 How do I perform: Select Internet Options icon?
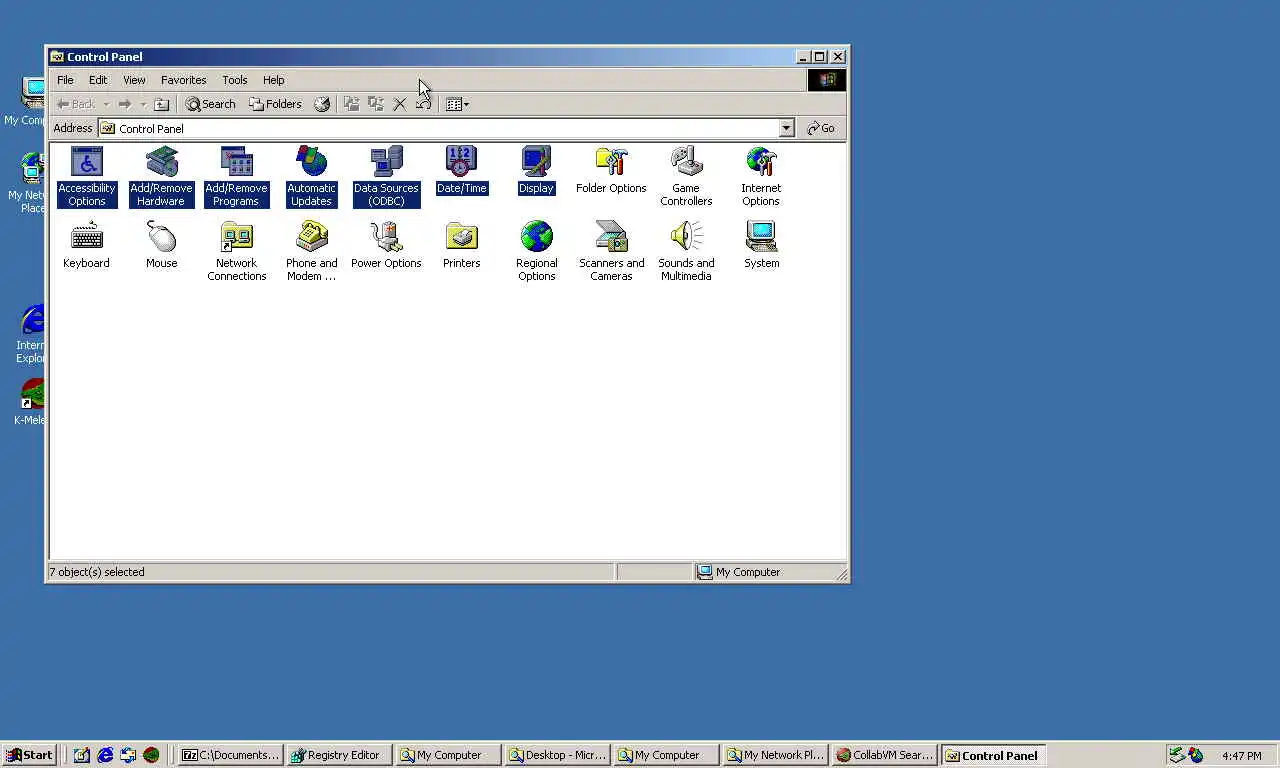(761, 177)
